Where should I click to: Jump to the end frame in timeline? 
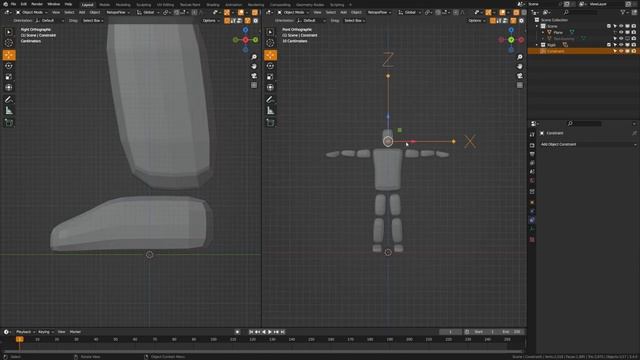pos(282,332)
